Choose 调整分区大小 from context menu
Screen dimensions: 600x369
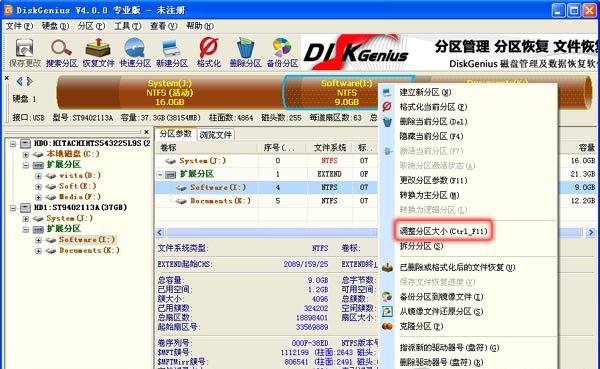[443, 231]
